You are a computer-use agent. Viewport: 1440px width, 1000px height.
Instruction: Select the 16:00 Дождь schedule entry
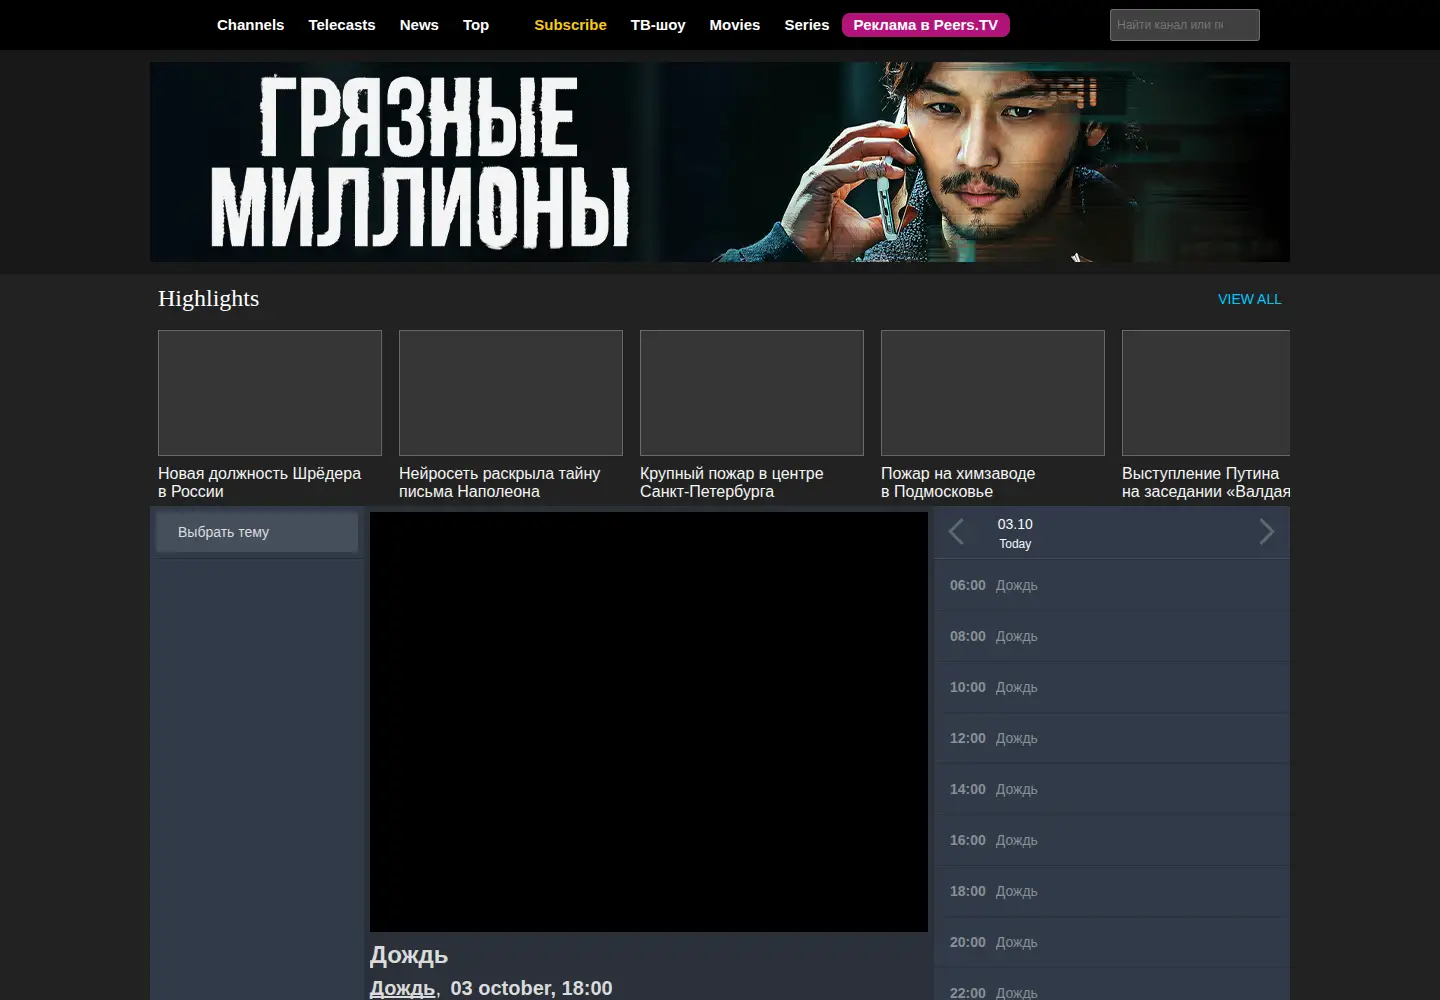pos(1112,840)
